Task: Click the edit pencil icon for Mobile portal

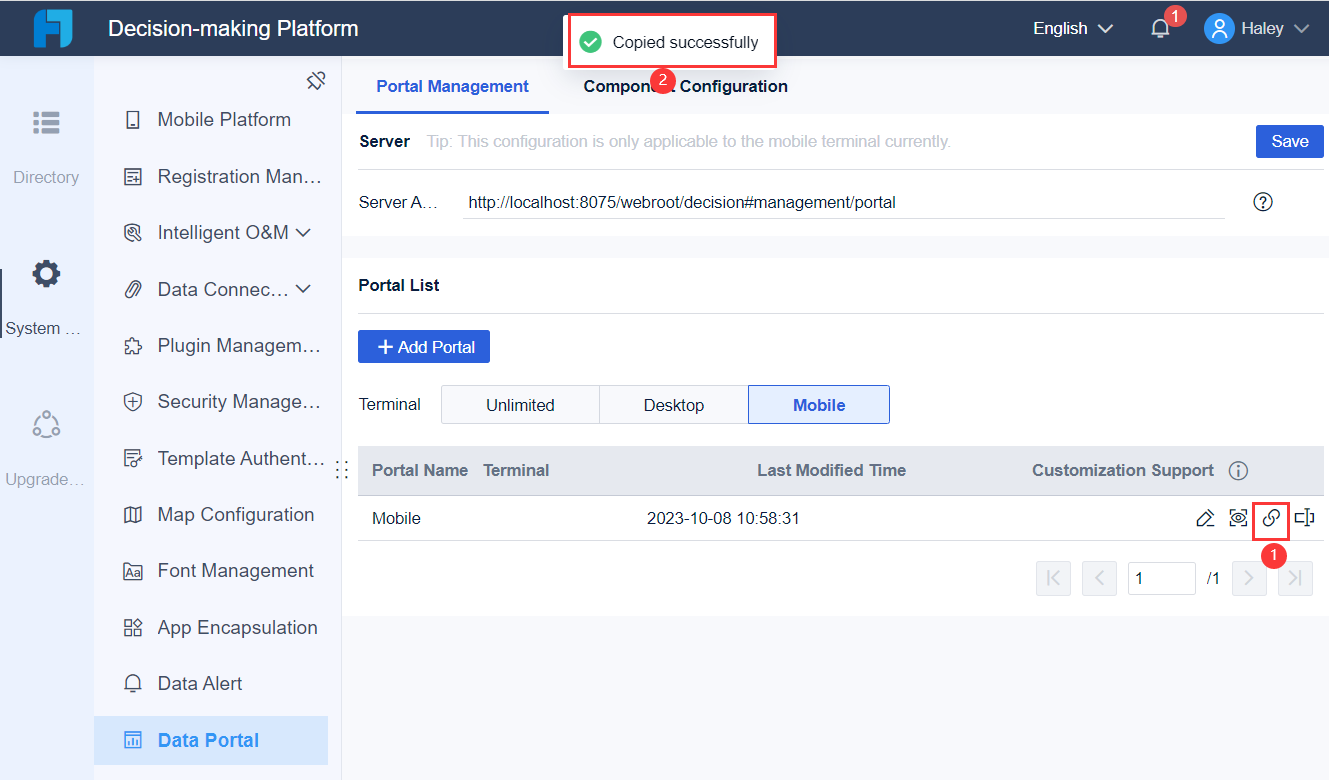Action: click(x=1205, y=518)
